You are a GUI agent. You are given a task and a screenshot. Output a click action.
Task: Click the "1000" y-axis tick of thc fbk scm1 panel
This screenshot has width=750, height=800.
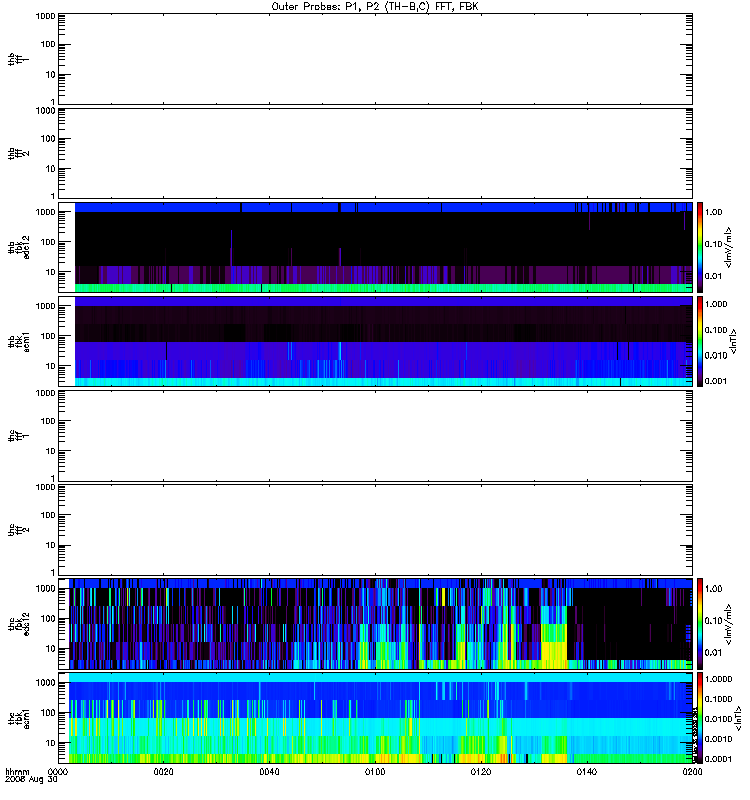(45, 683)
